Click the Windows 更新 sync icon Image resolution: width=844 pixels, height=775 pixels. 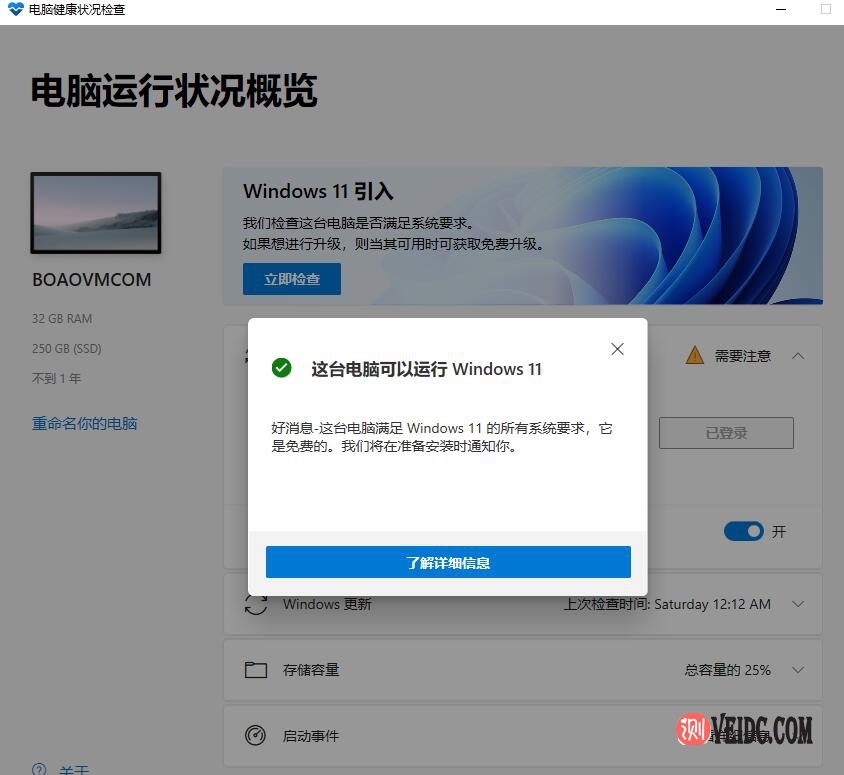point(256,604)
